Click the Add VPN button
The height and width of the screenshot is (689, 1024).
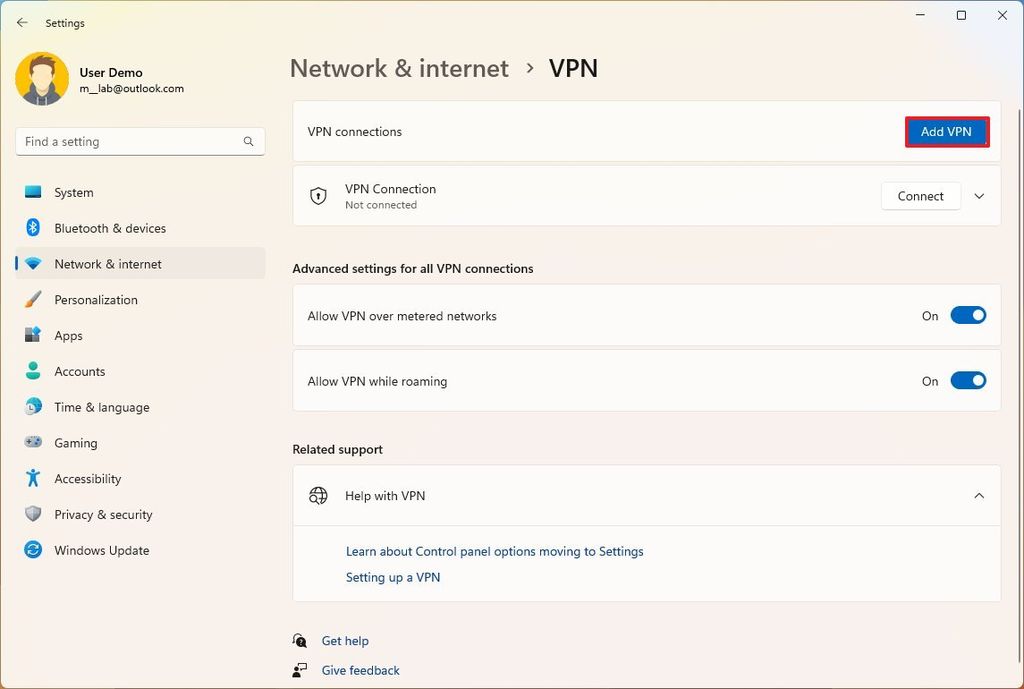(946, 131)
